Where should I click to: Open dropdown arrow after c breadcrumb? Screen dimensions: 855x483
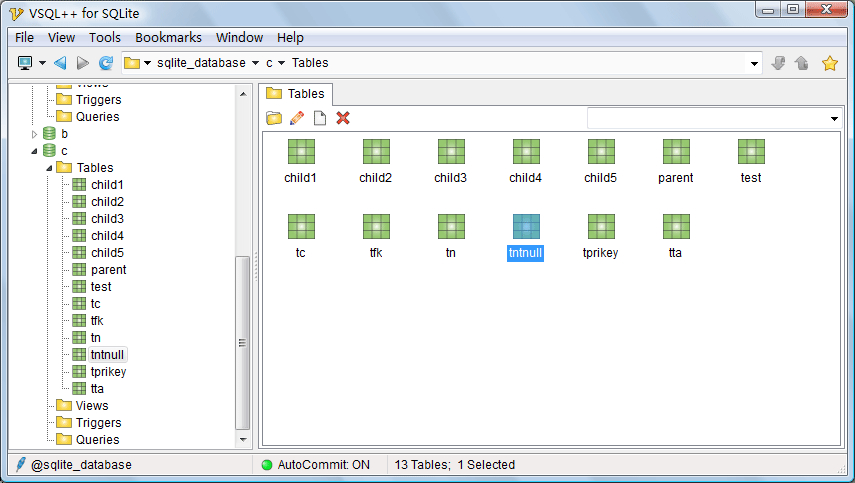pyautogui.click(x=281, y=63)
